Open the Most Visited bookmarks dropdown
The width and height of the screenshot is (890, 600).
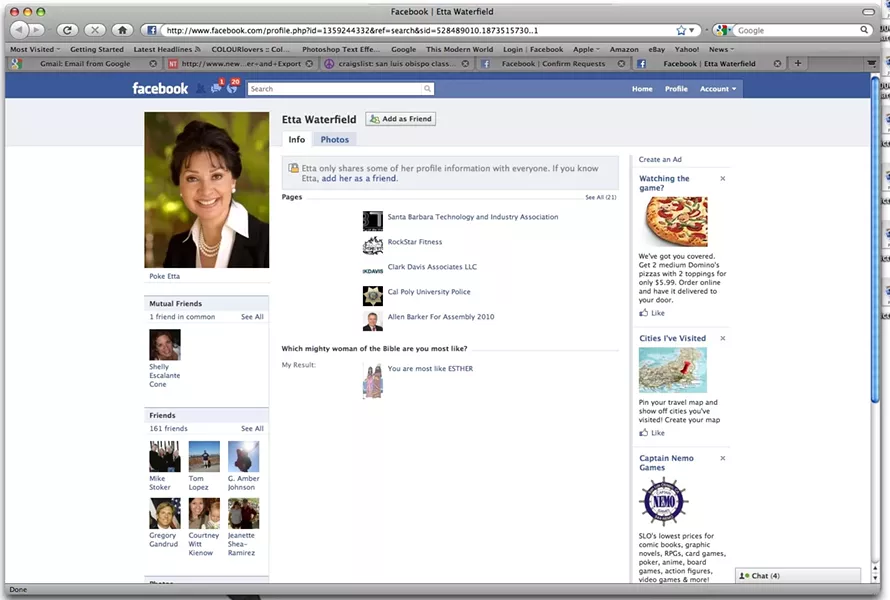click(35, 49)
